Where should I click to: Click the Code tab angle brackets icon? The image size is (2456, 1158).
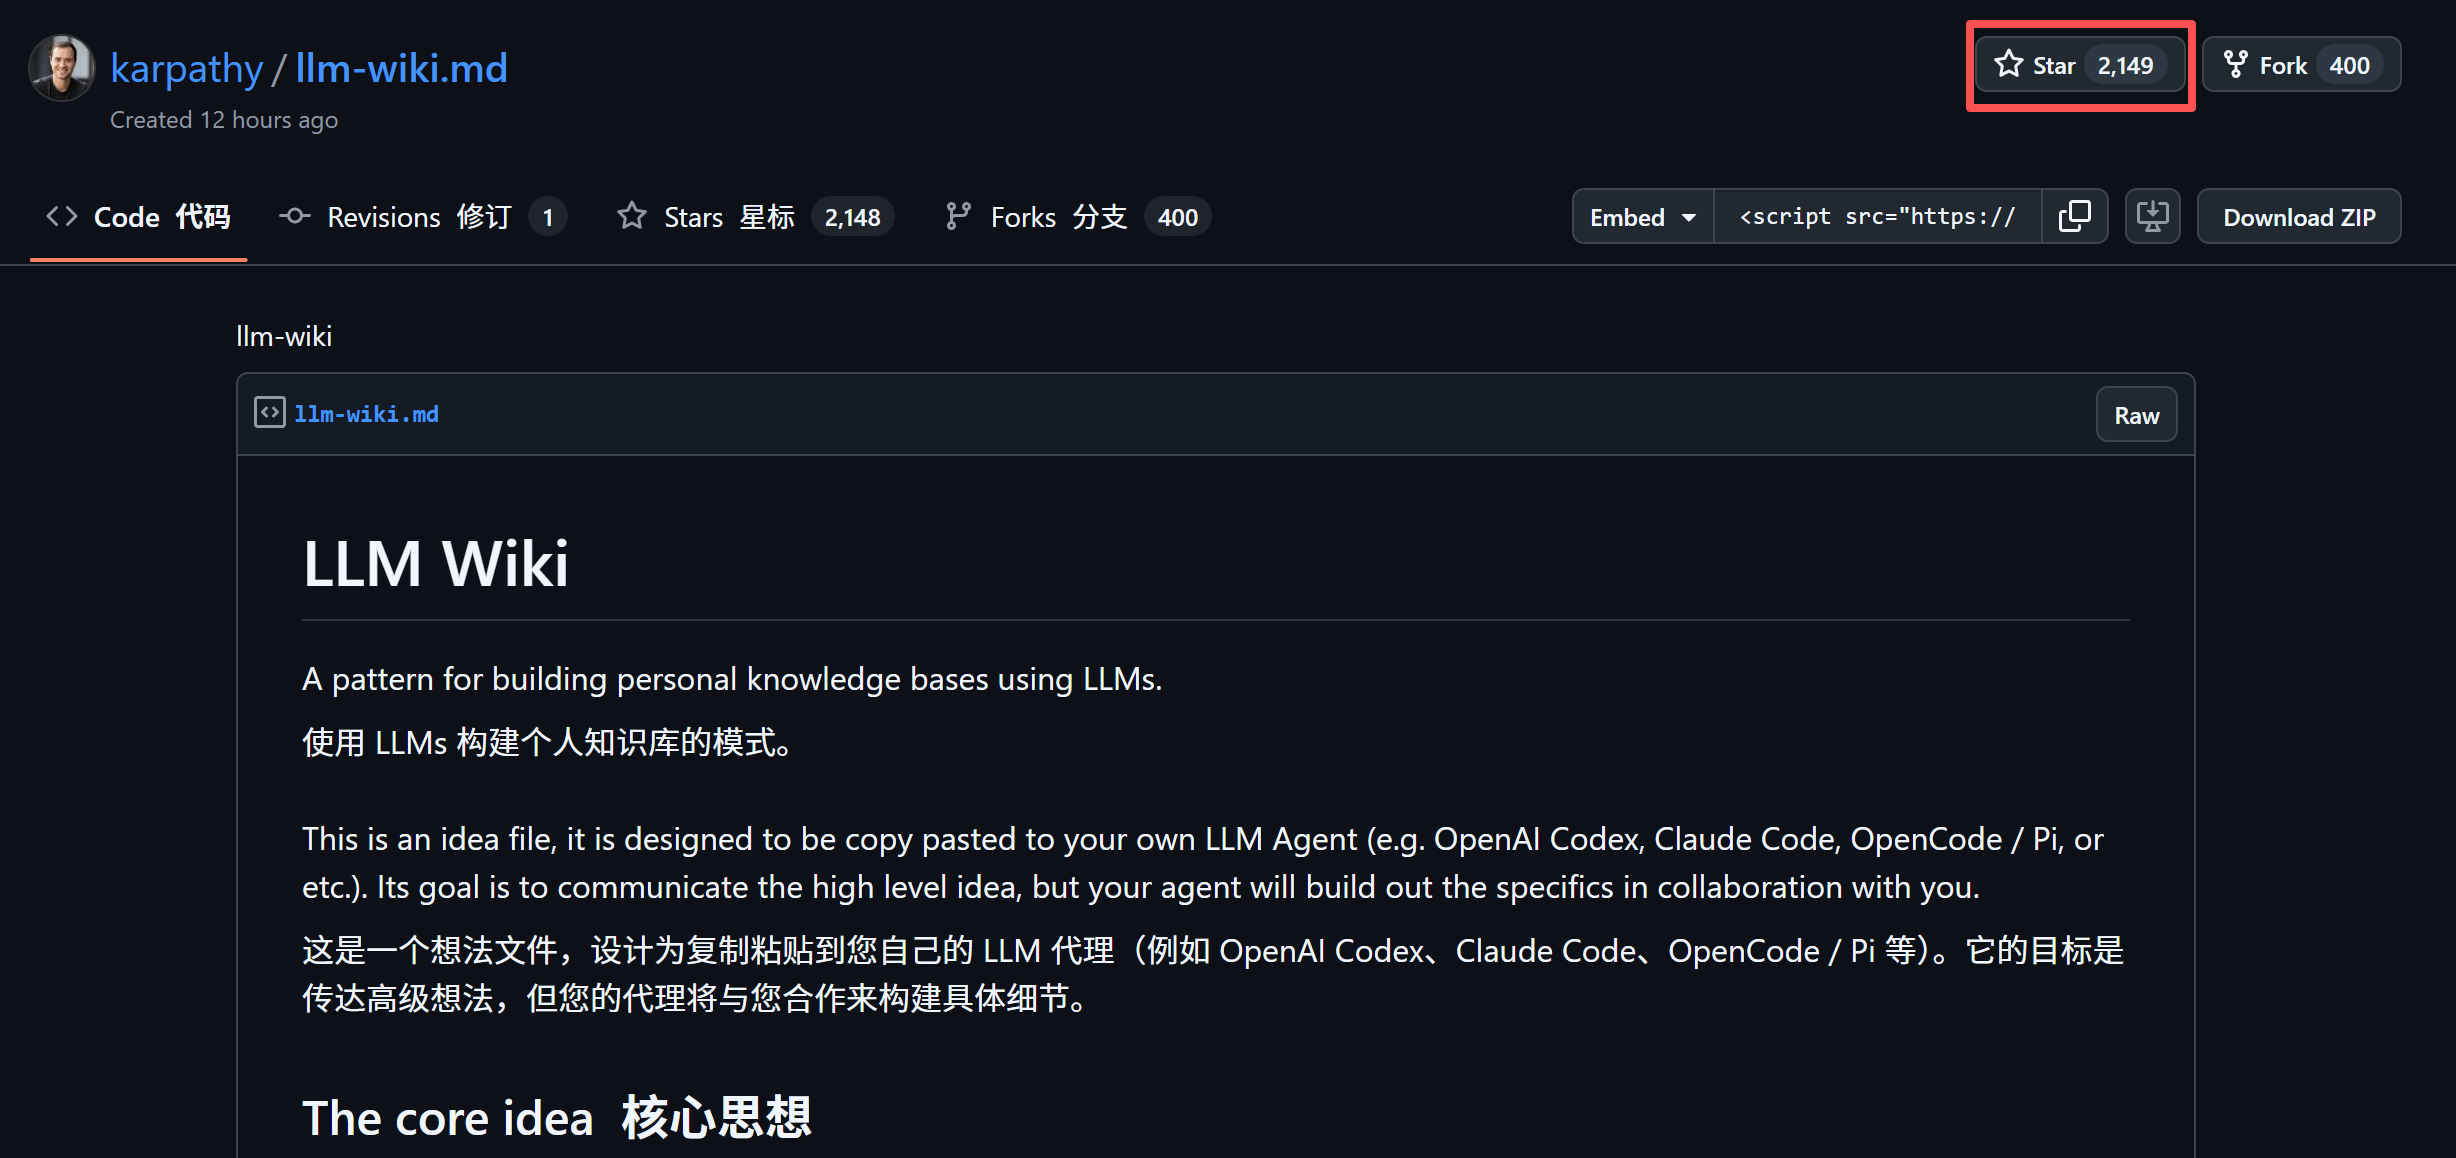(x=60, y=216)
